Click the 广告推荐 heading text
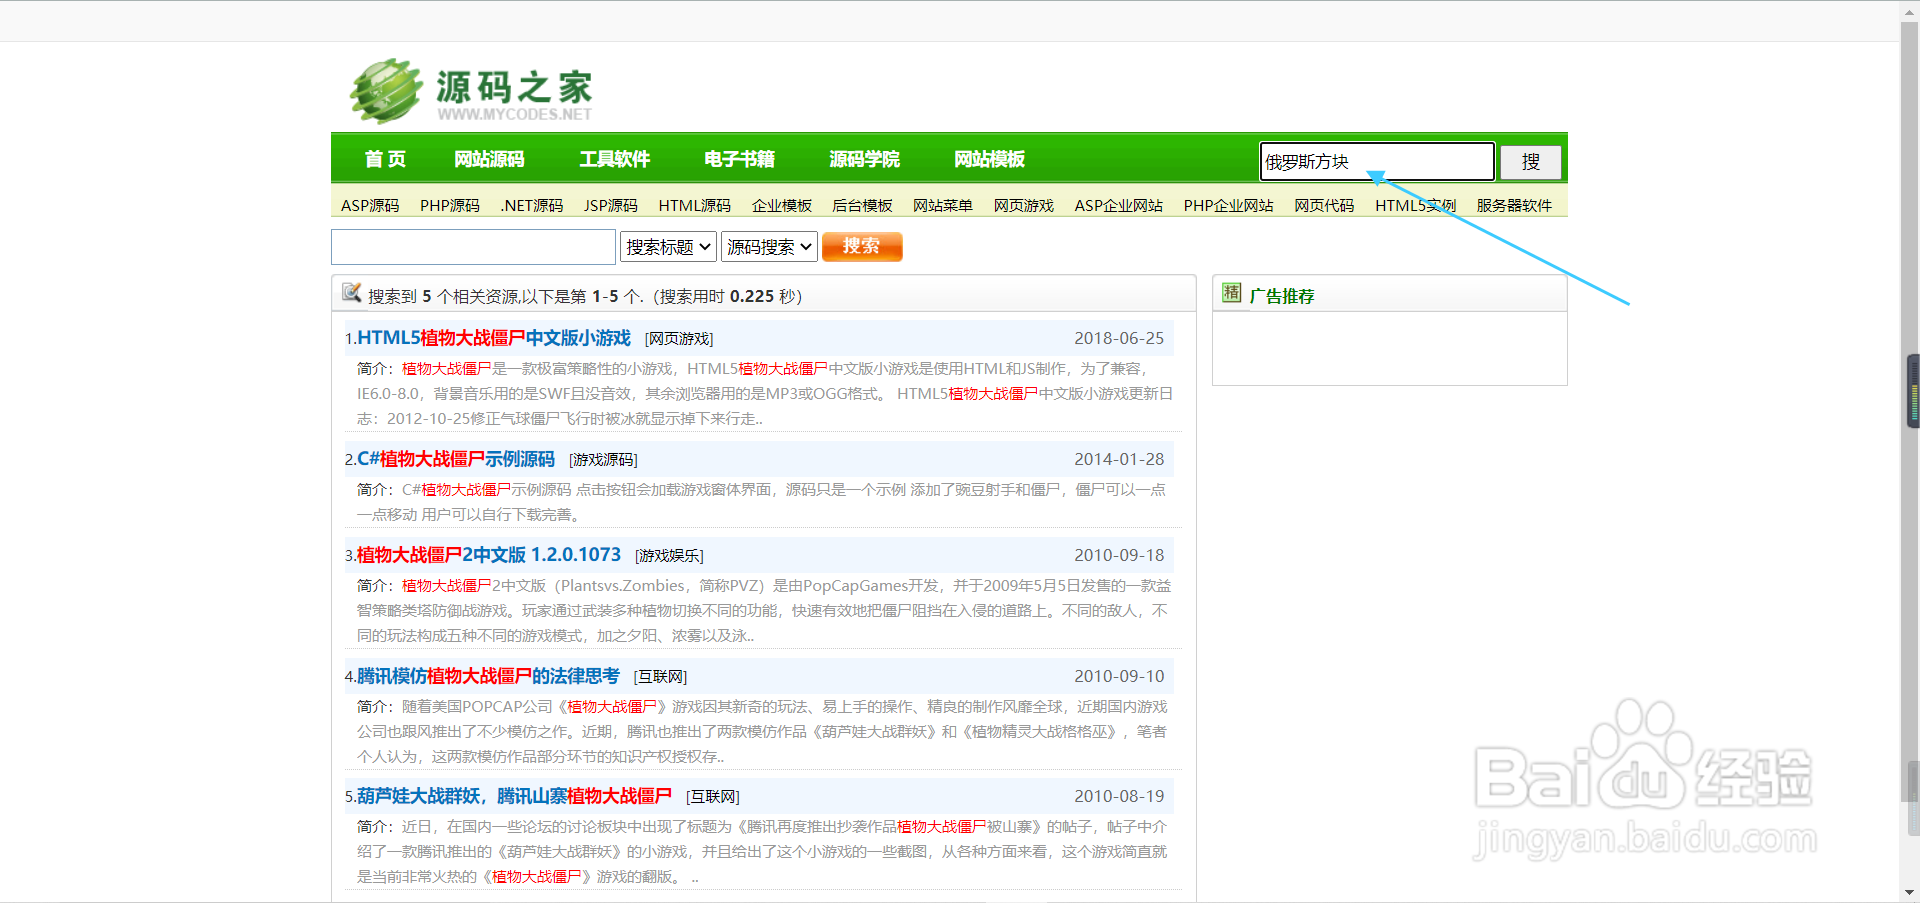The height and width of the screenshot is (903, 1920). click(x=1282, y=296)
